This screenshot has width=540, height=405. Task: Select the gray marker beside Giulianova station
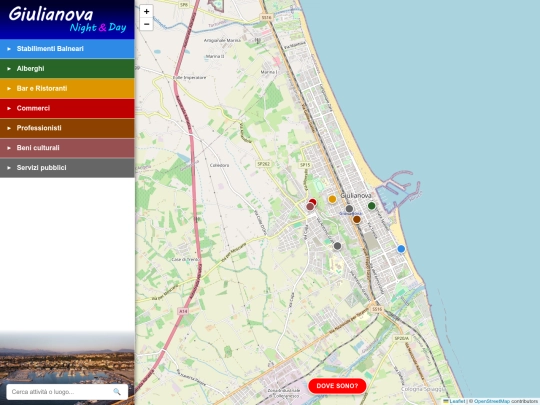(349, 208)
